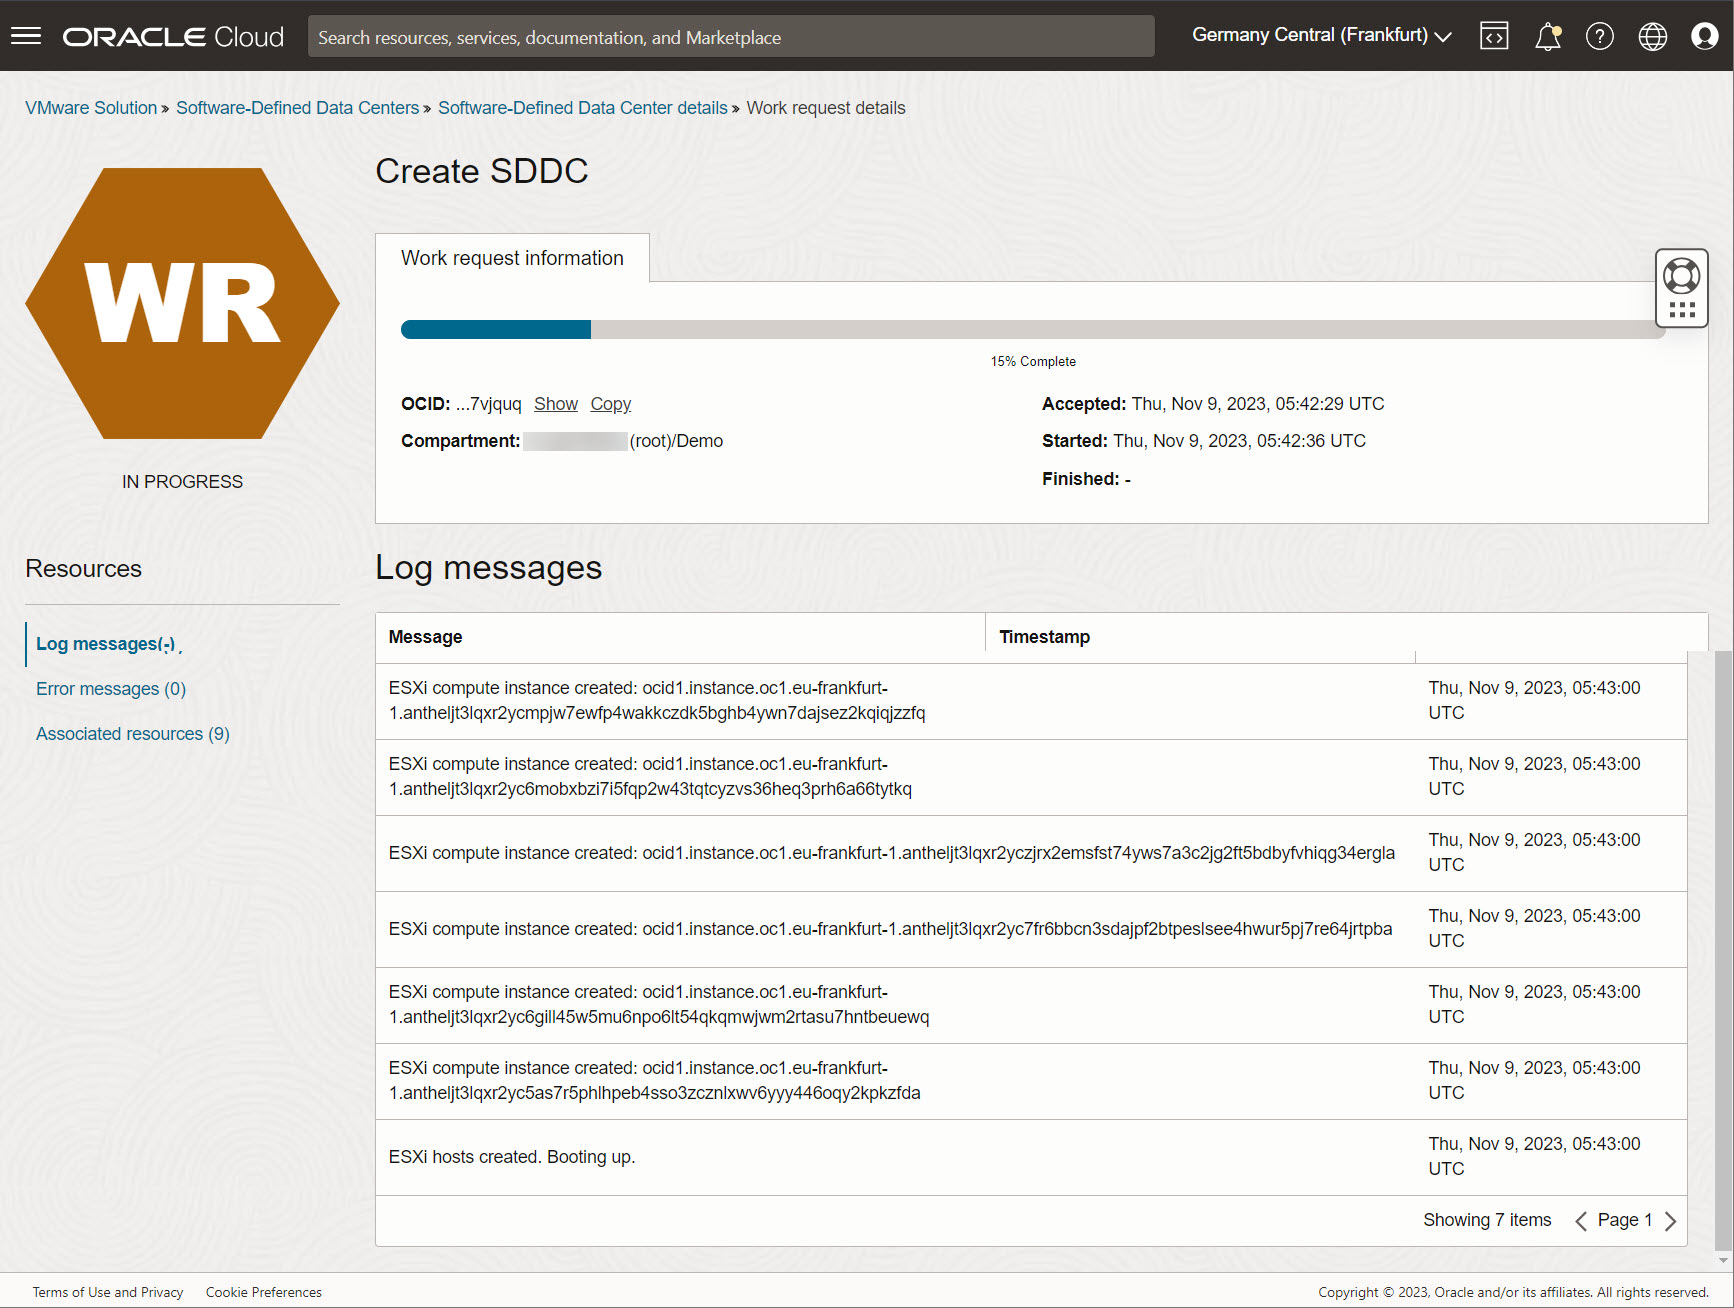The width and height of the screenshot is (1734, 1308).
Task: Click the WR work request hexagon badge
Action: (182, 303)
